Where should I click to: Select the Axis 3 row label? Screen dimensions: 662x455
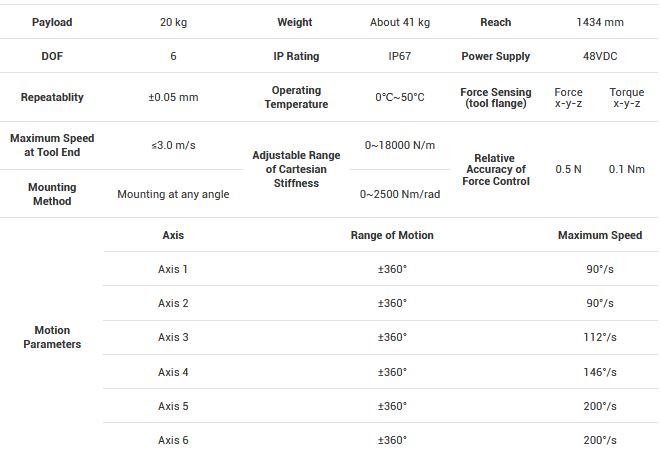click(x=173, y=338)
